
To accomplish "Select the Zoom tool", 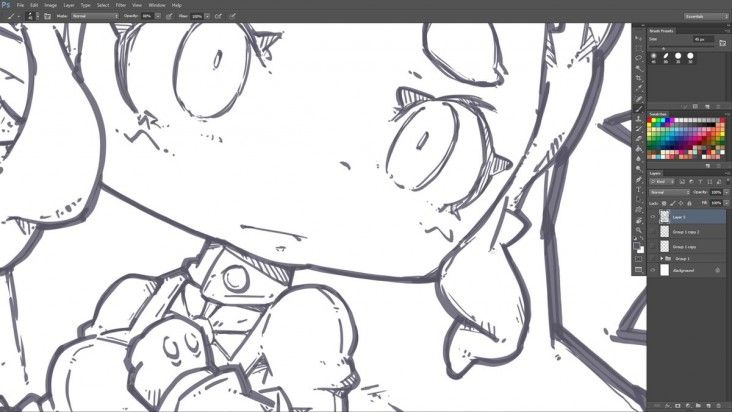I will click(x=638, y=230).
